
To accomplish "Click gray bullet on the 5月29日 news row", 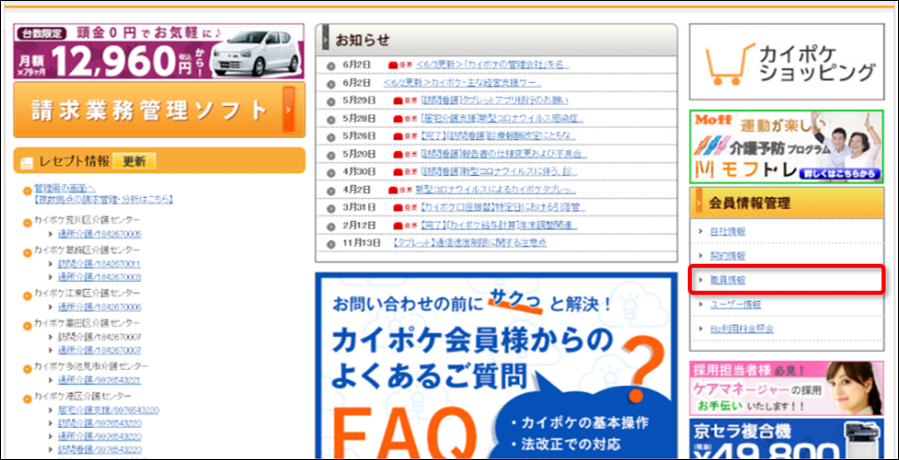I will click(x=330, y=102).
